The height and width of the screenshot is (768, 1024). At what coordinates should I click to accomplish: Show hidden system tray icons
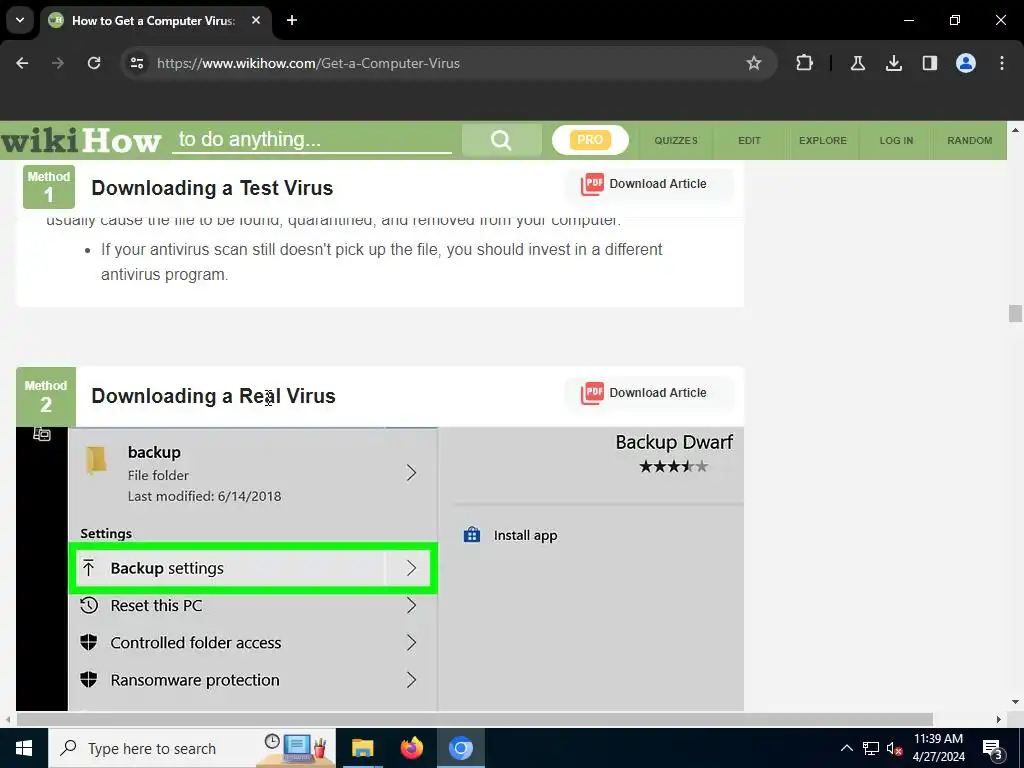click(846, 748)
